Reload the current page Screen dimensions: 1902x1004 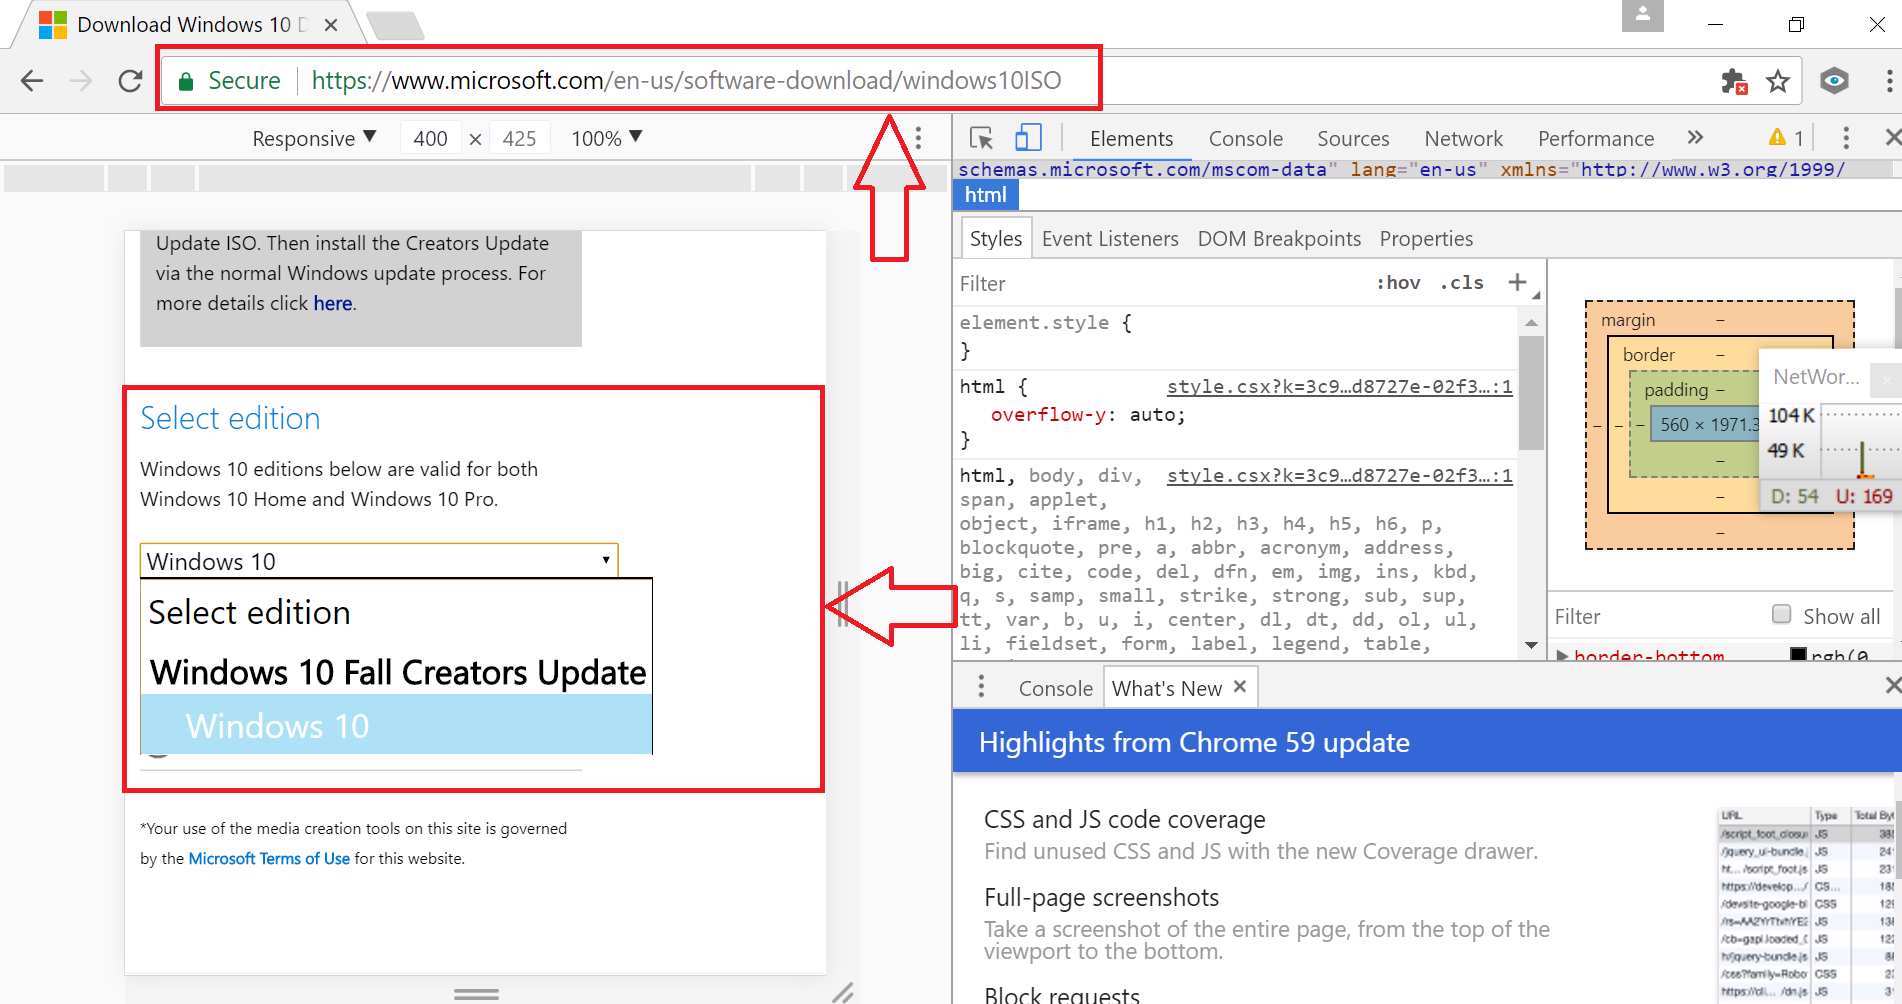(130, 81)
